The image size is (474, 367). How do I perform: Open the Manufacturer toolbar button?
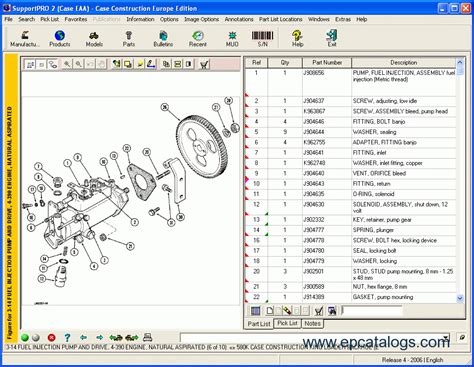pyautogui.click(x=25, y=39)
